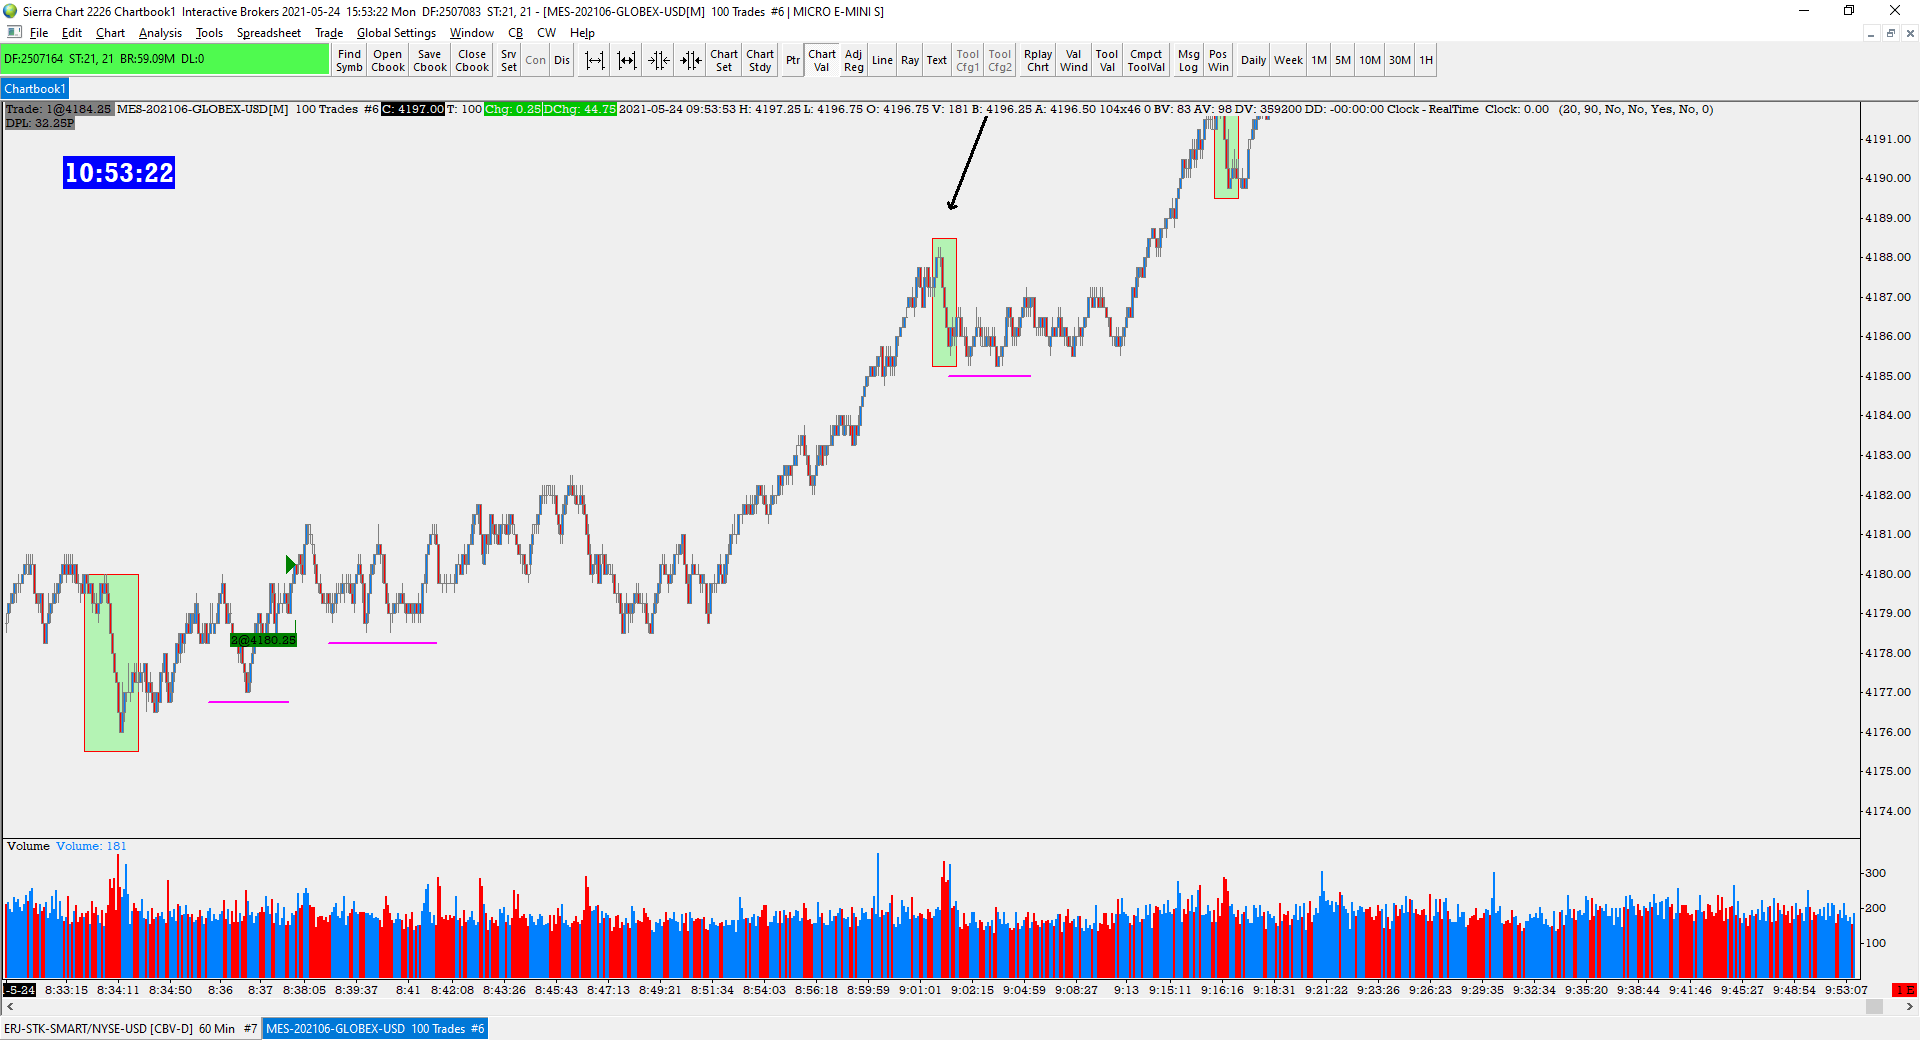
Task: Click the Dis disconnect button
Action: (562, 60)
